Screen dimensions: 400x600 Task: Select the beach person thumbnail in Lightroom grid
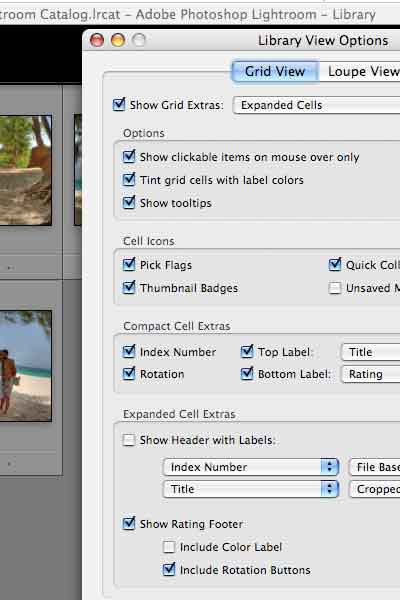(26, 366)
